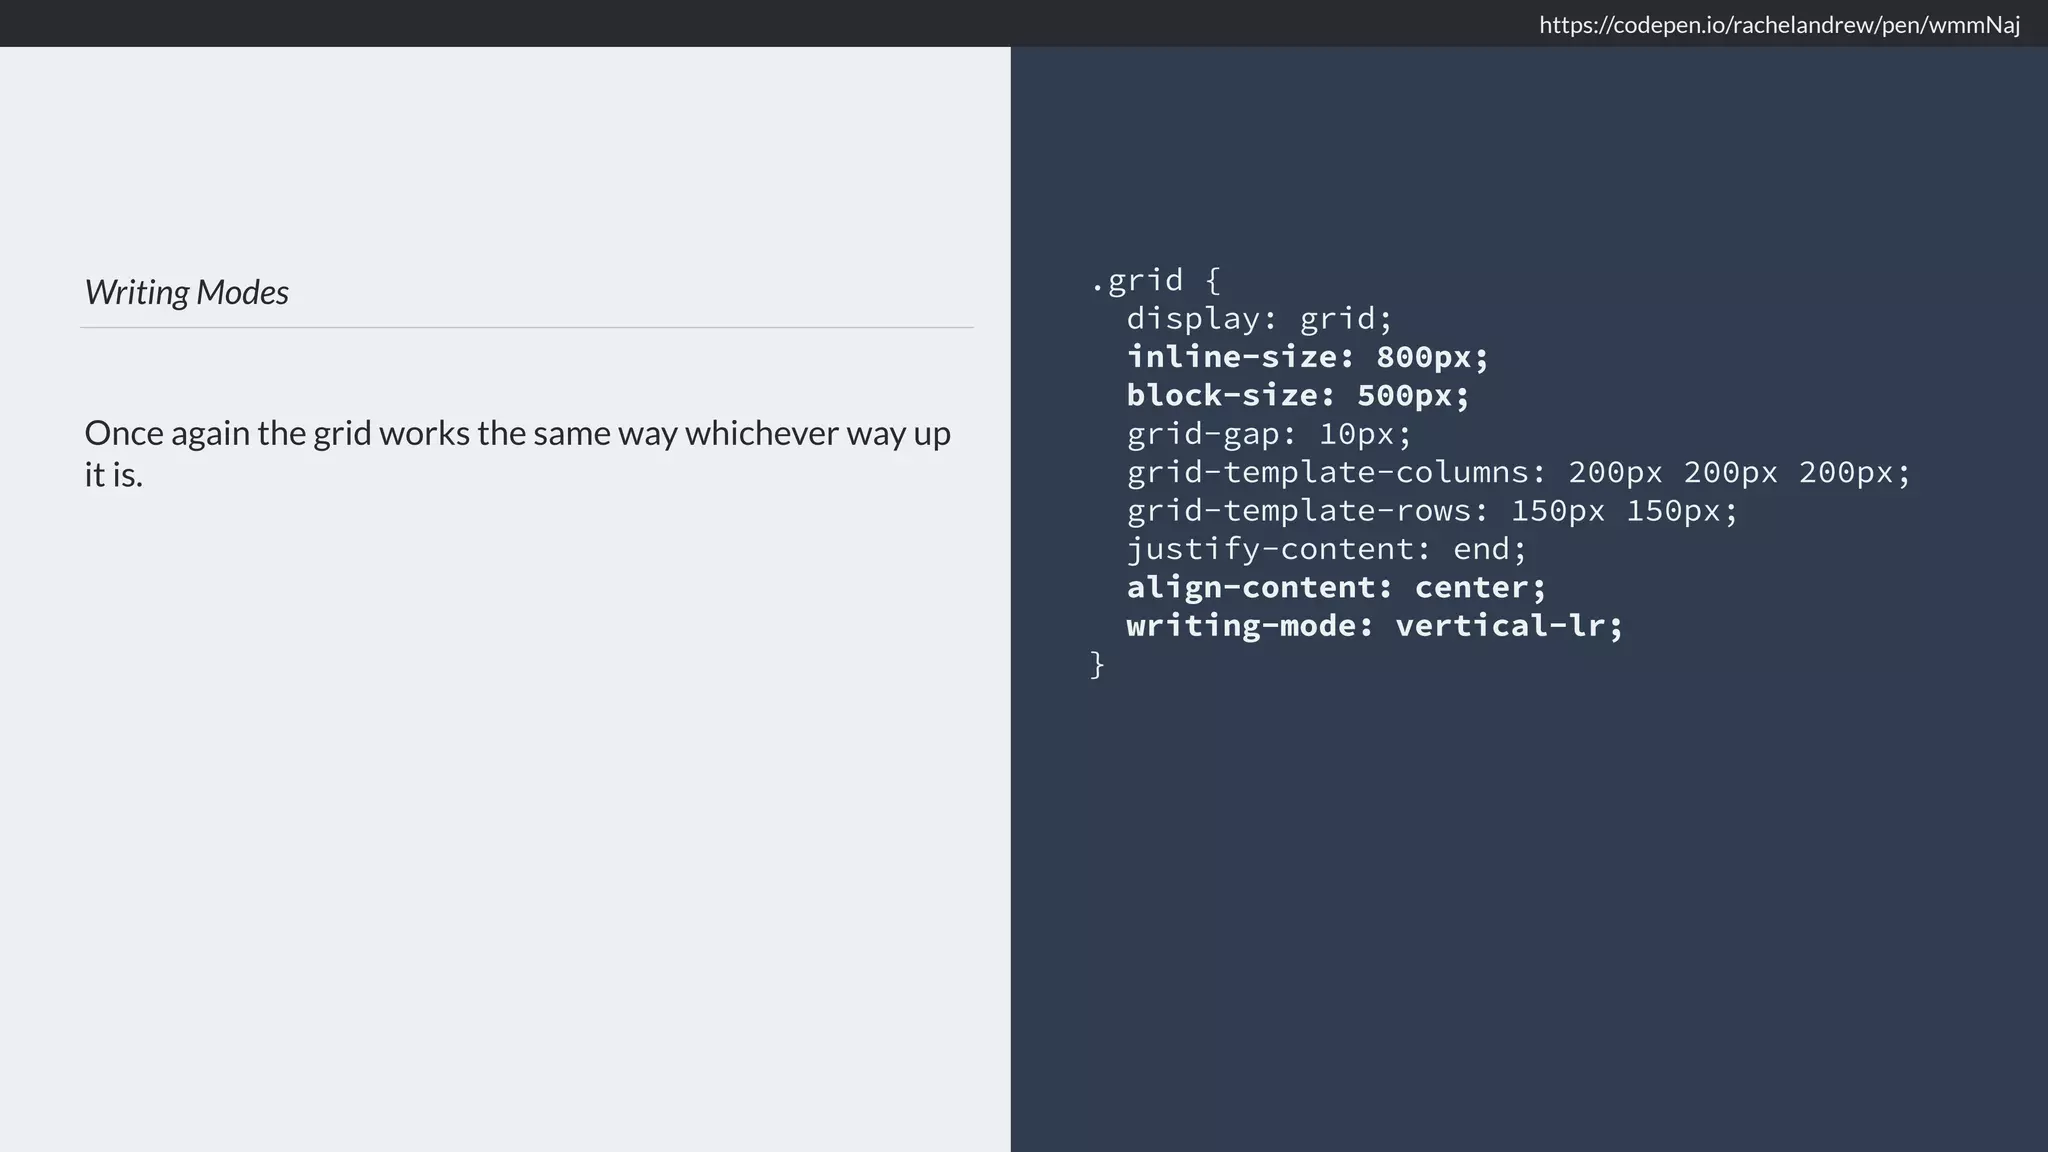
Task: Open the codepen.io rachelandrew URL link
Action: pyautogui.click(x=1779, y=25)
